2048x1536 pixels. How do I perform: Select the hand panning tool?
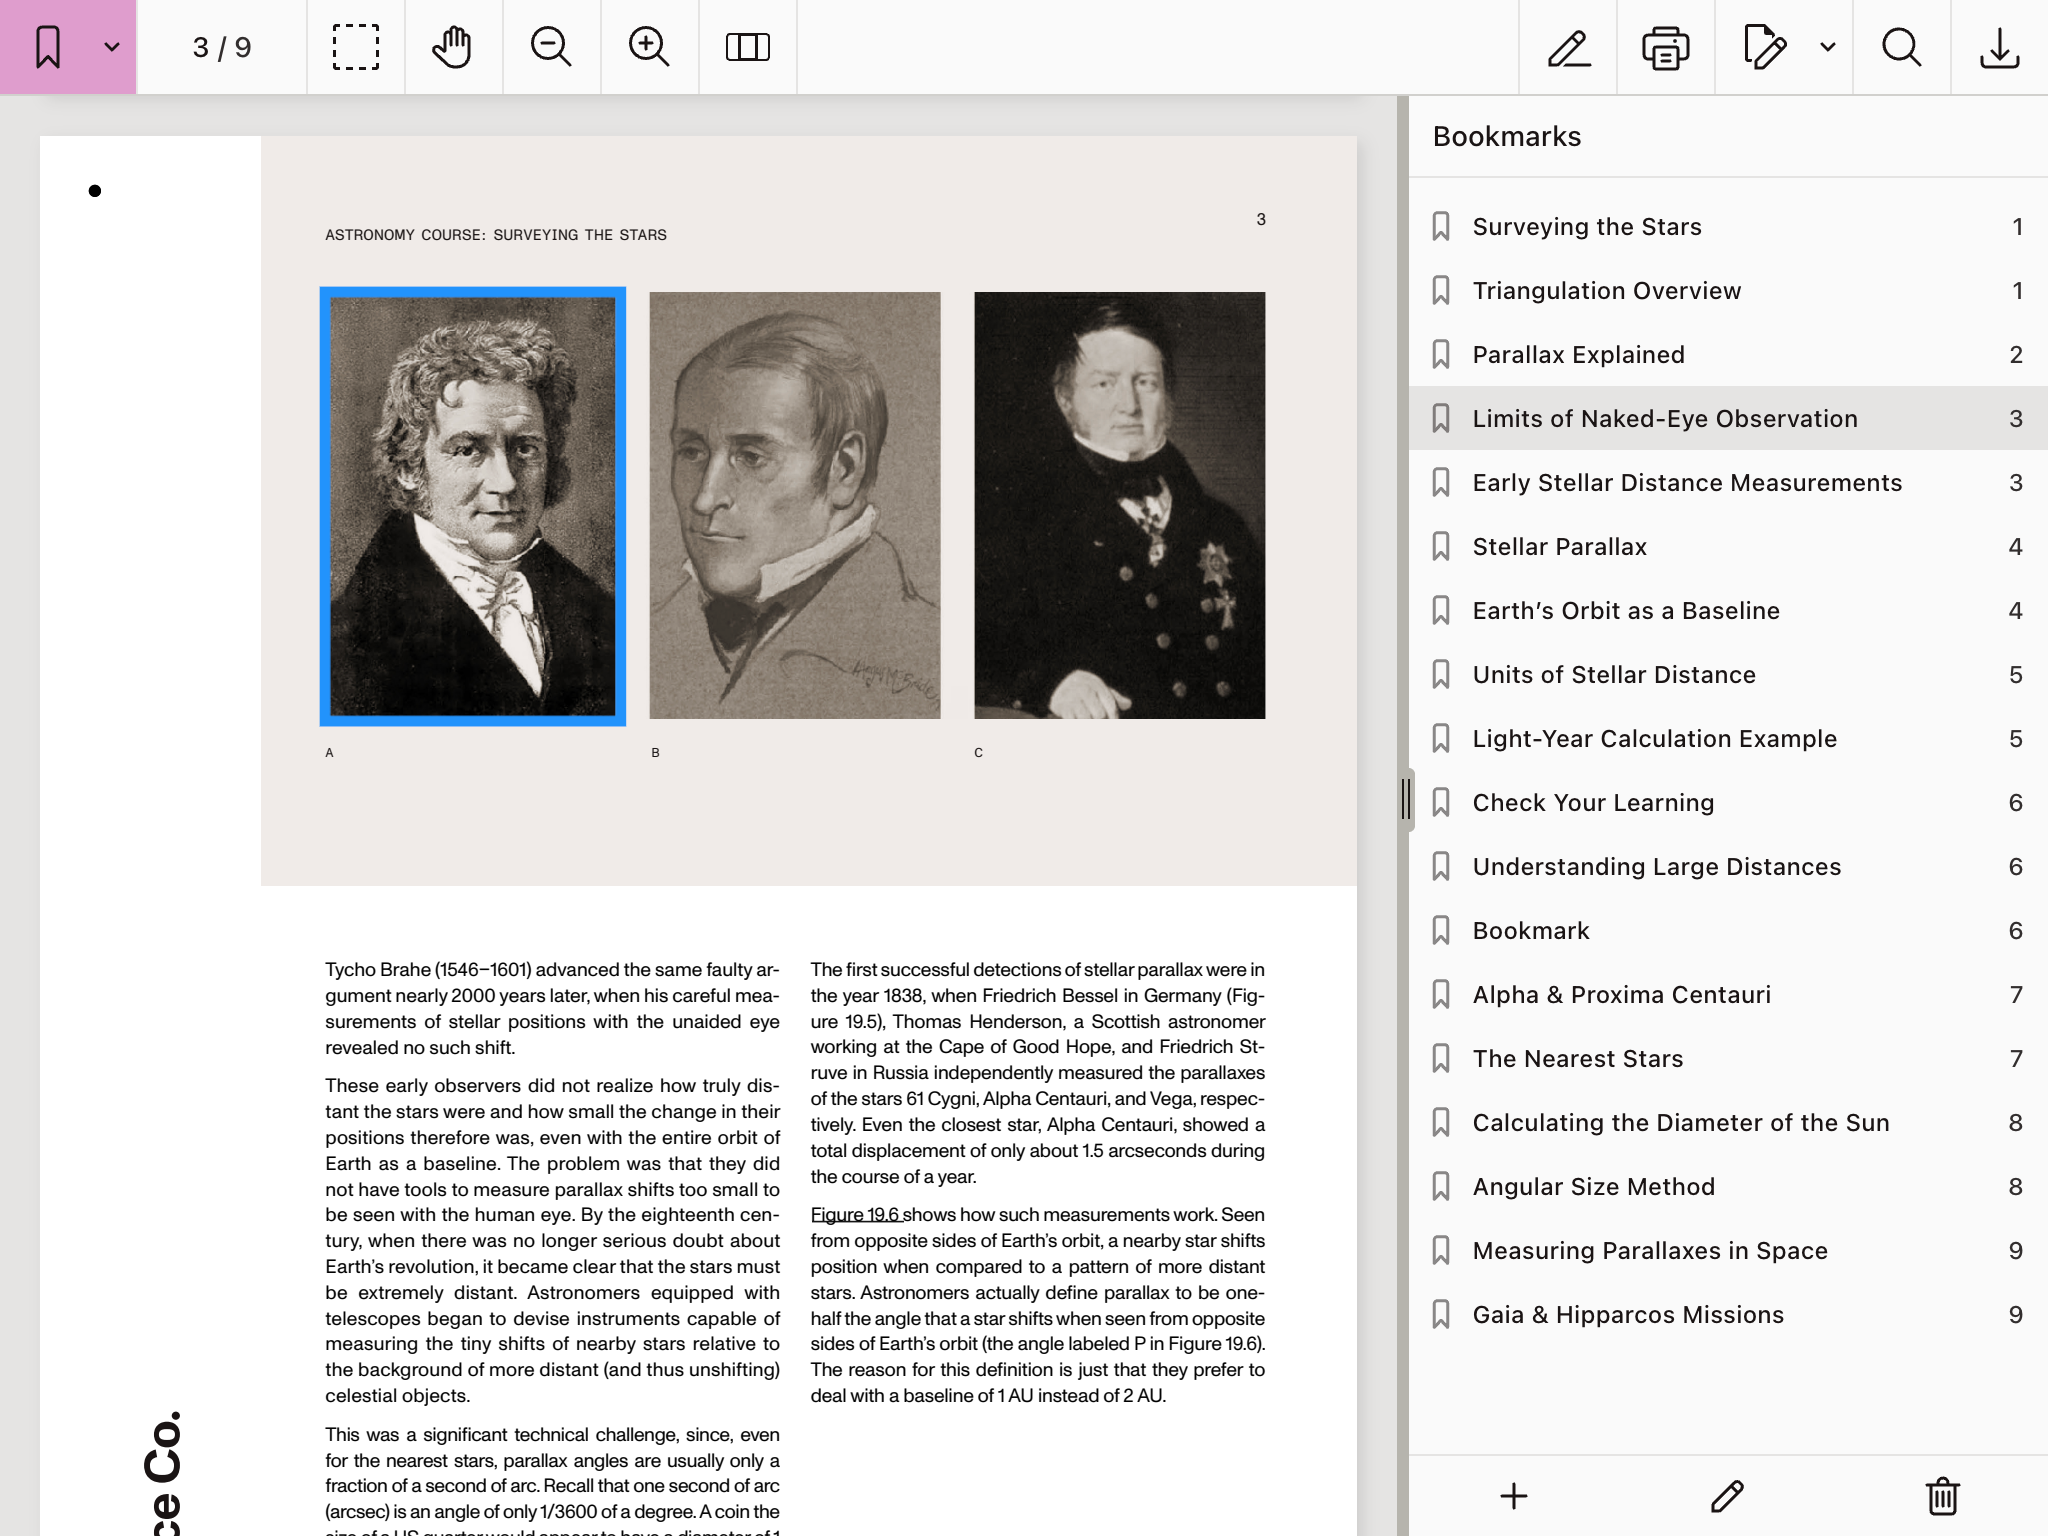[451, 46]
